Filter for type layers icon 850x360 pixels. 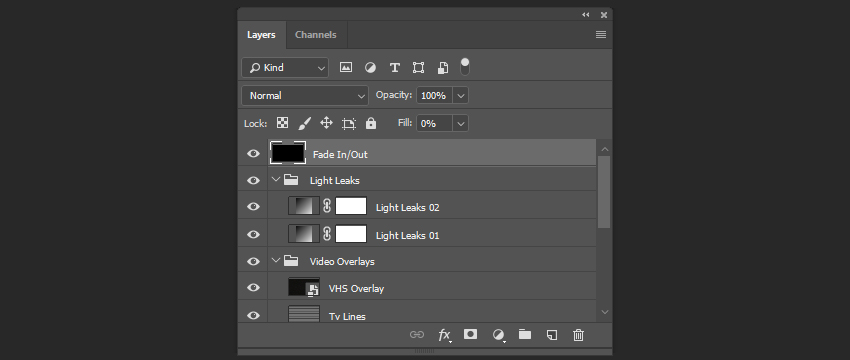click(395, 67)
